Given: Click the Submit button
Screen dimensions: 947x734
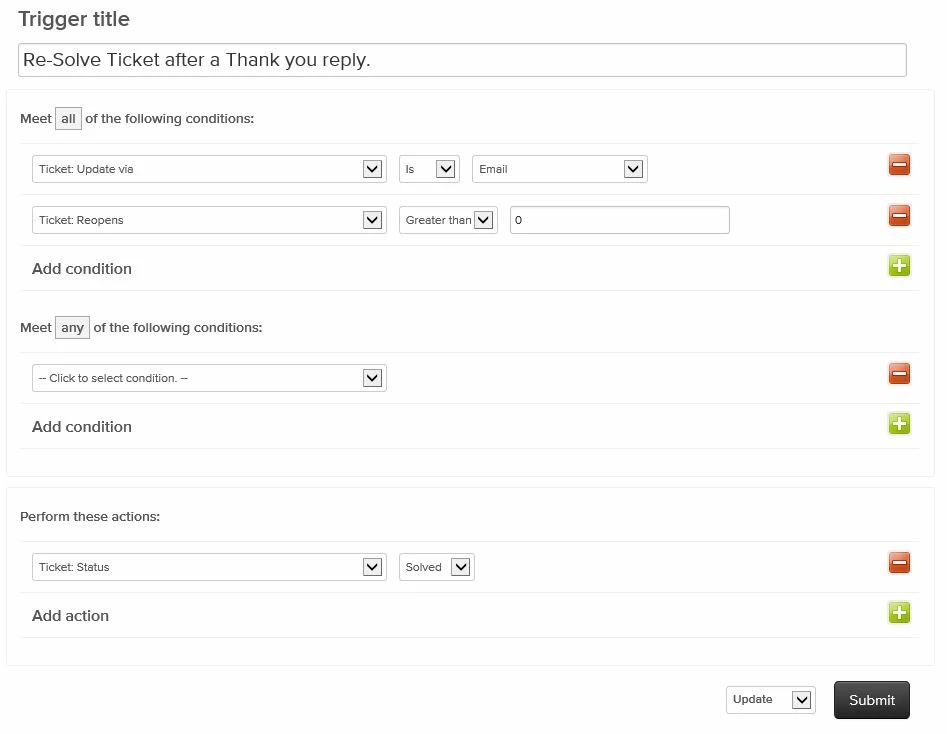Looking at the screenshot, I should click(x=872, y=700).
